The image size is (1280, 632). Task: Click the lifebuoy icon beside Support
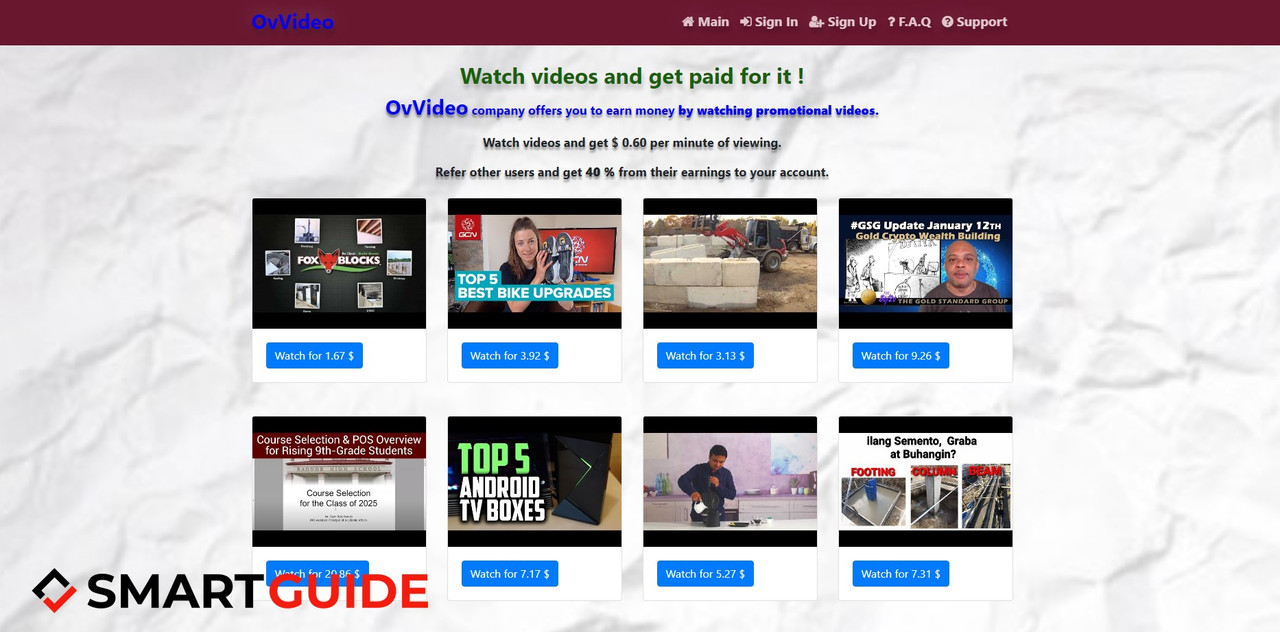(947, 22)
